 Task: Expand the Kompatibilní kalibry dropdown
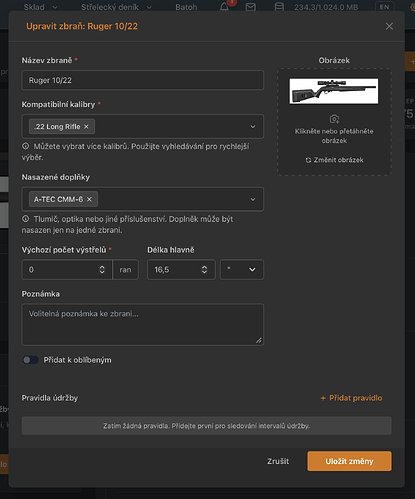click(x=253, y=127)
